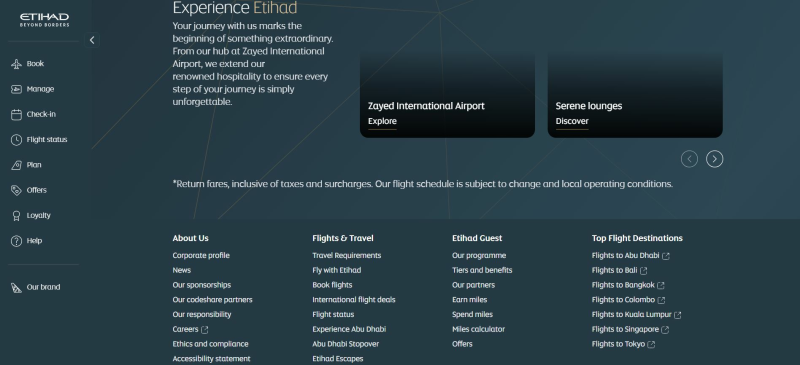Open Flights to Singapore link
The image size is (800, 365).
pos(626,329)
